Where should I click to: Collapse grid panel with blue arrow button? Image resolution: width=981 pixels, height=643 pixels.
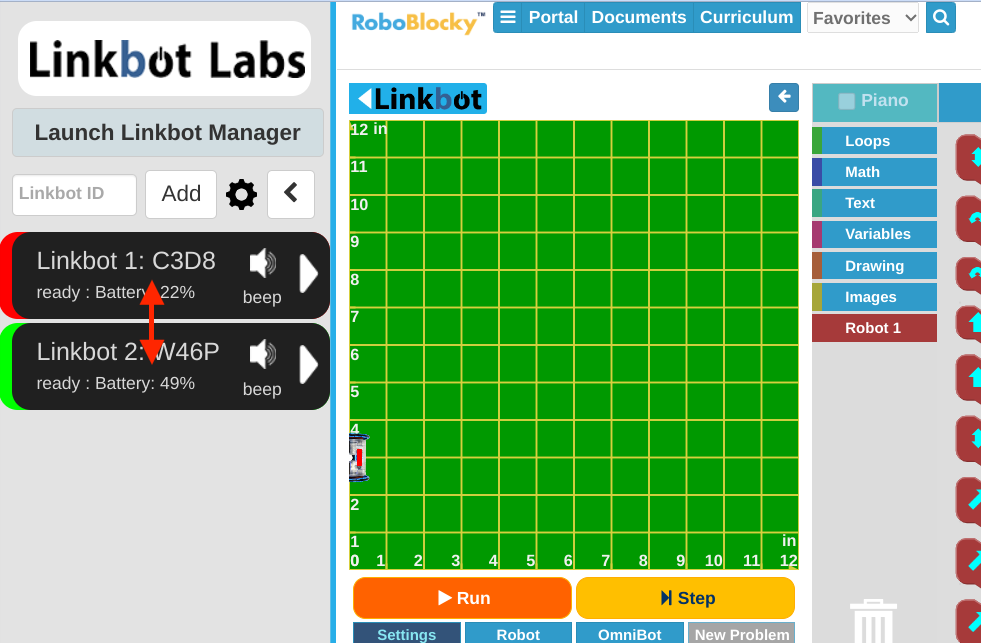pyautogui.click(x=784, y=98)
